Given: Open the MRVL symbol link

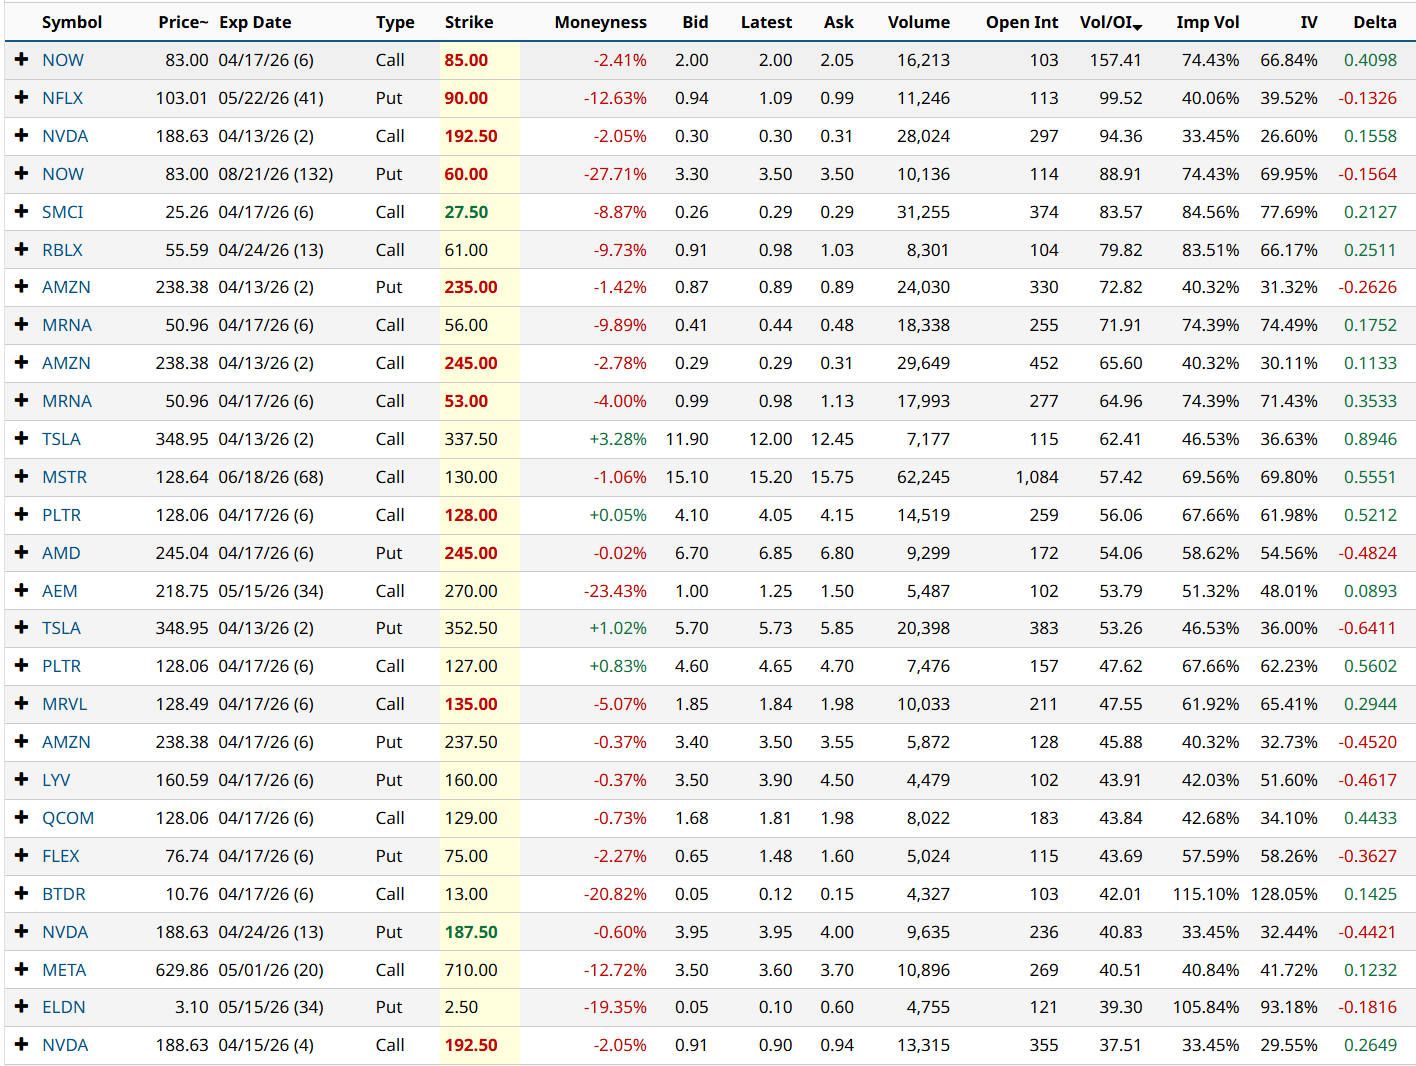Looking at the screenshot, I should (x=65, y=704).
